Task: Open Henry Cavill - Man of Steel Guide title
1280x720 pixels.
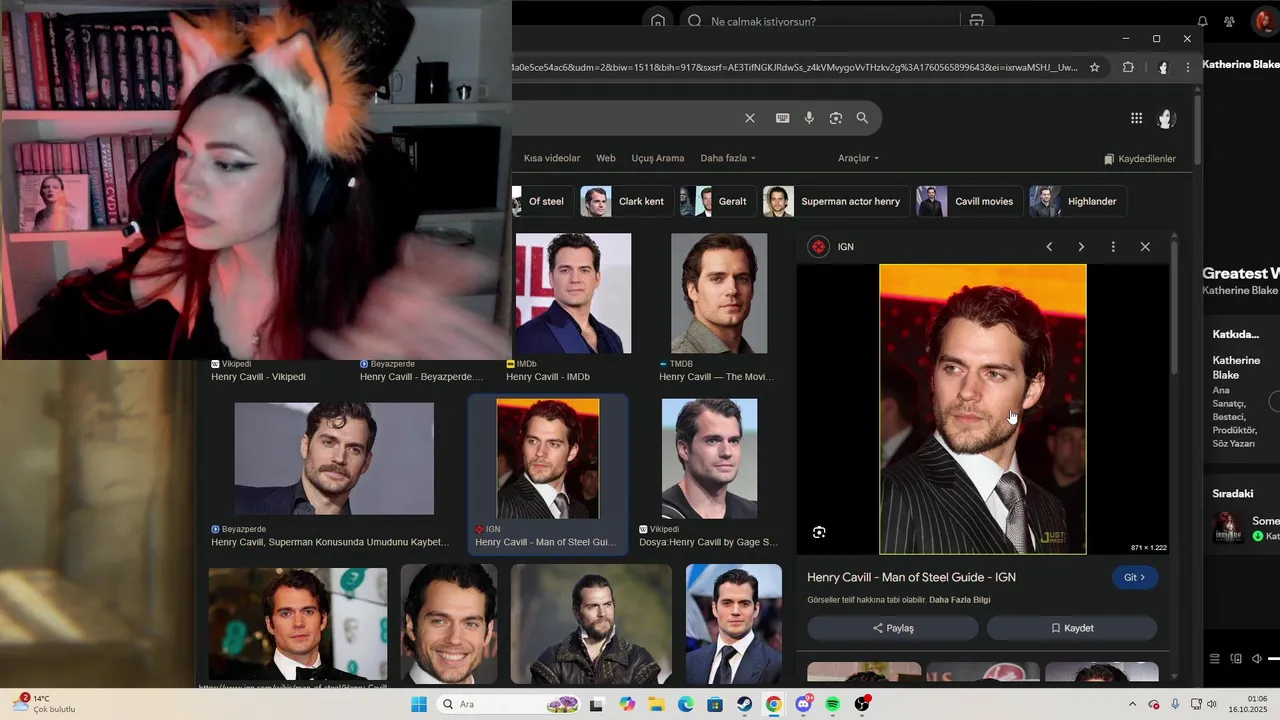Action: click(x=912, y=577)
